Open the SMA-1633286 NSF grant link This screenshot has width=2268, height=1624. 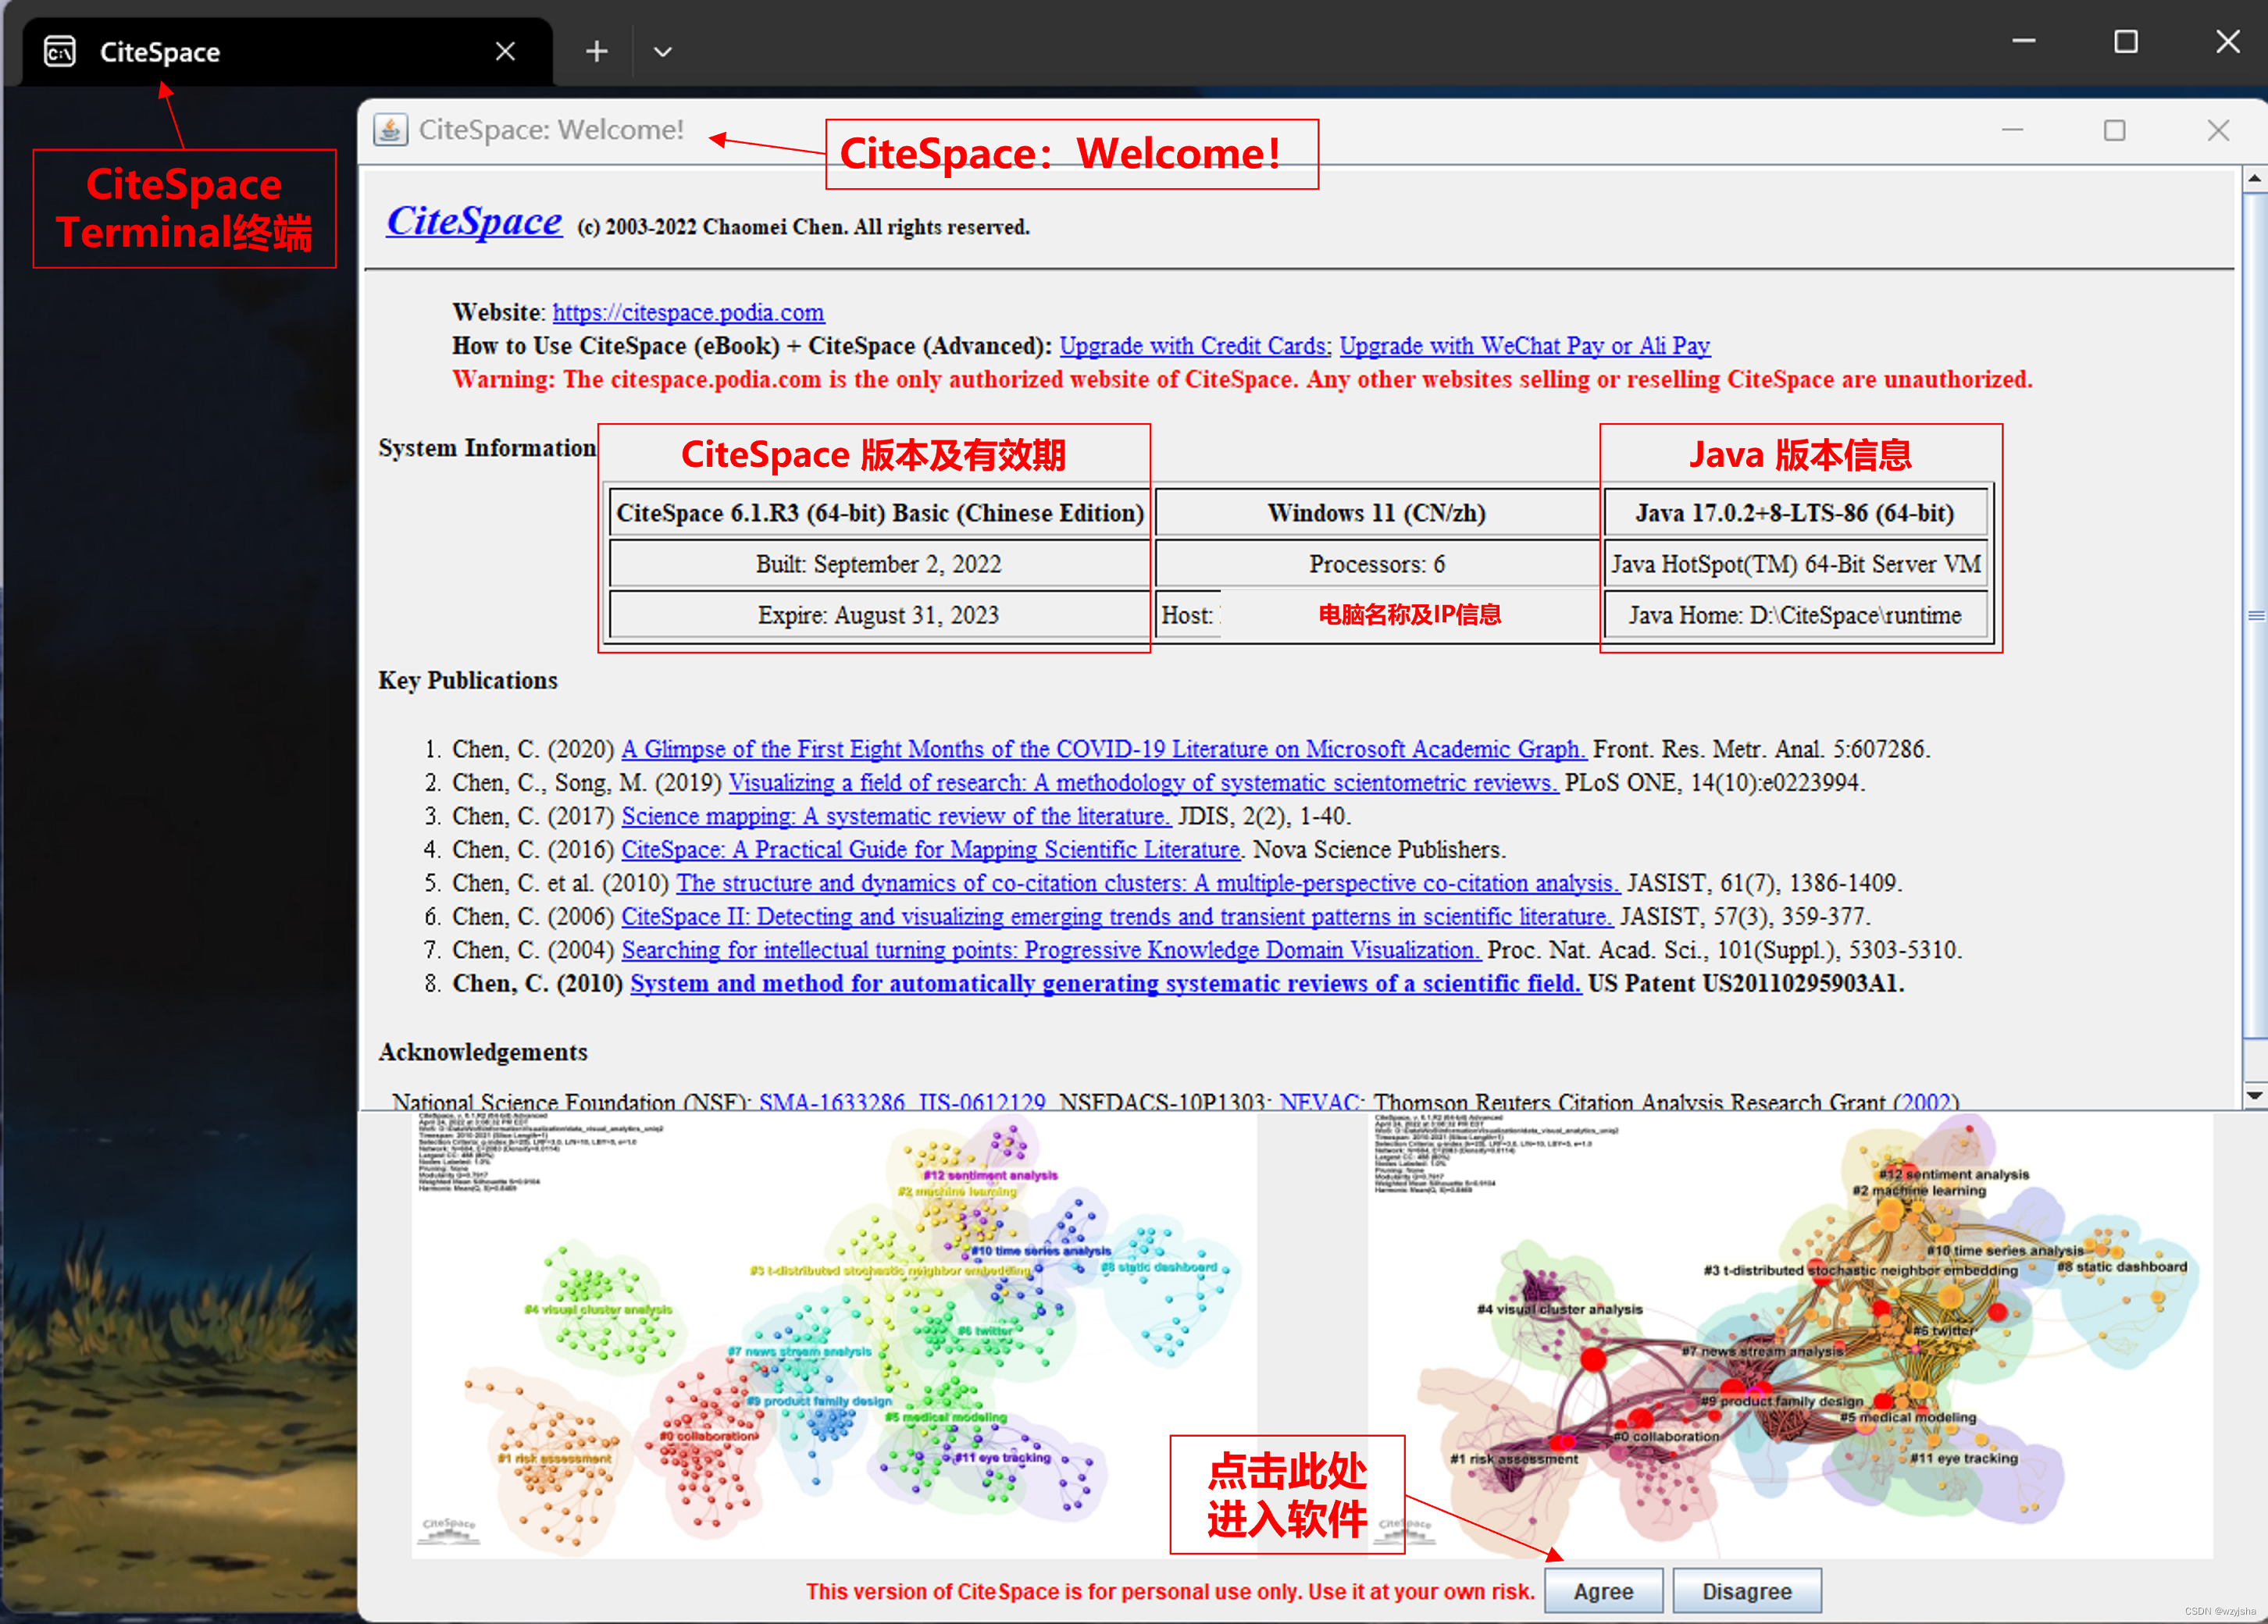pos(831,1101)
